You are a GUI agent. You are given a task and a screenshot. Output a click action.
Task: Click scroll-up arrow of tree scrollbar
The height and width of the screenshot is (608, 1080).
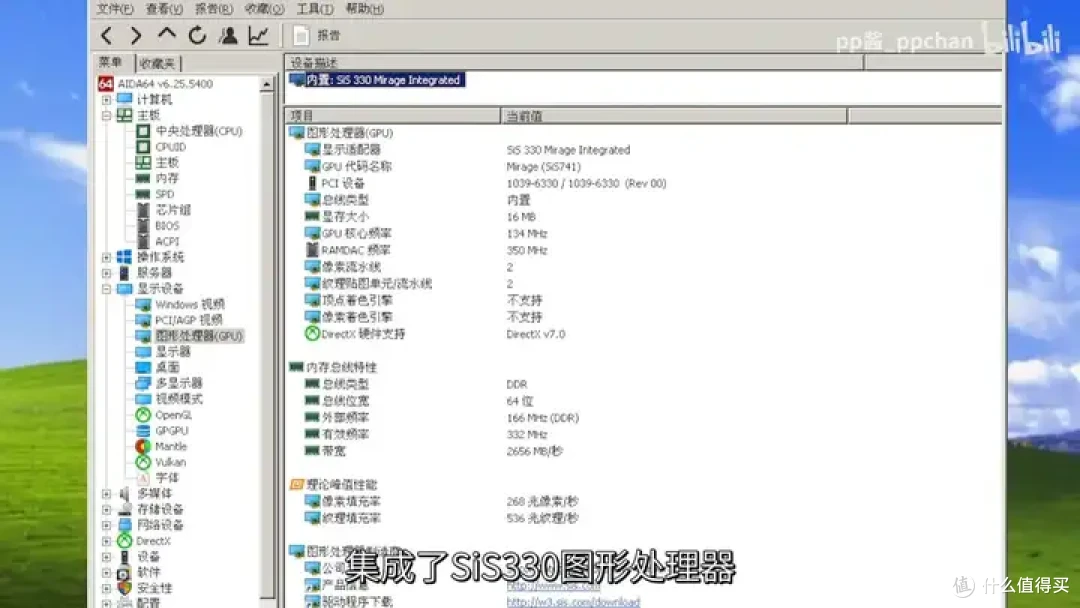click(267, 84)
